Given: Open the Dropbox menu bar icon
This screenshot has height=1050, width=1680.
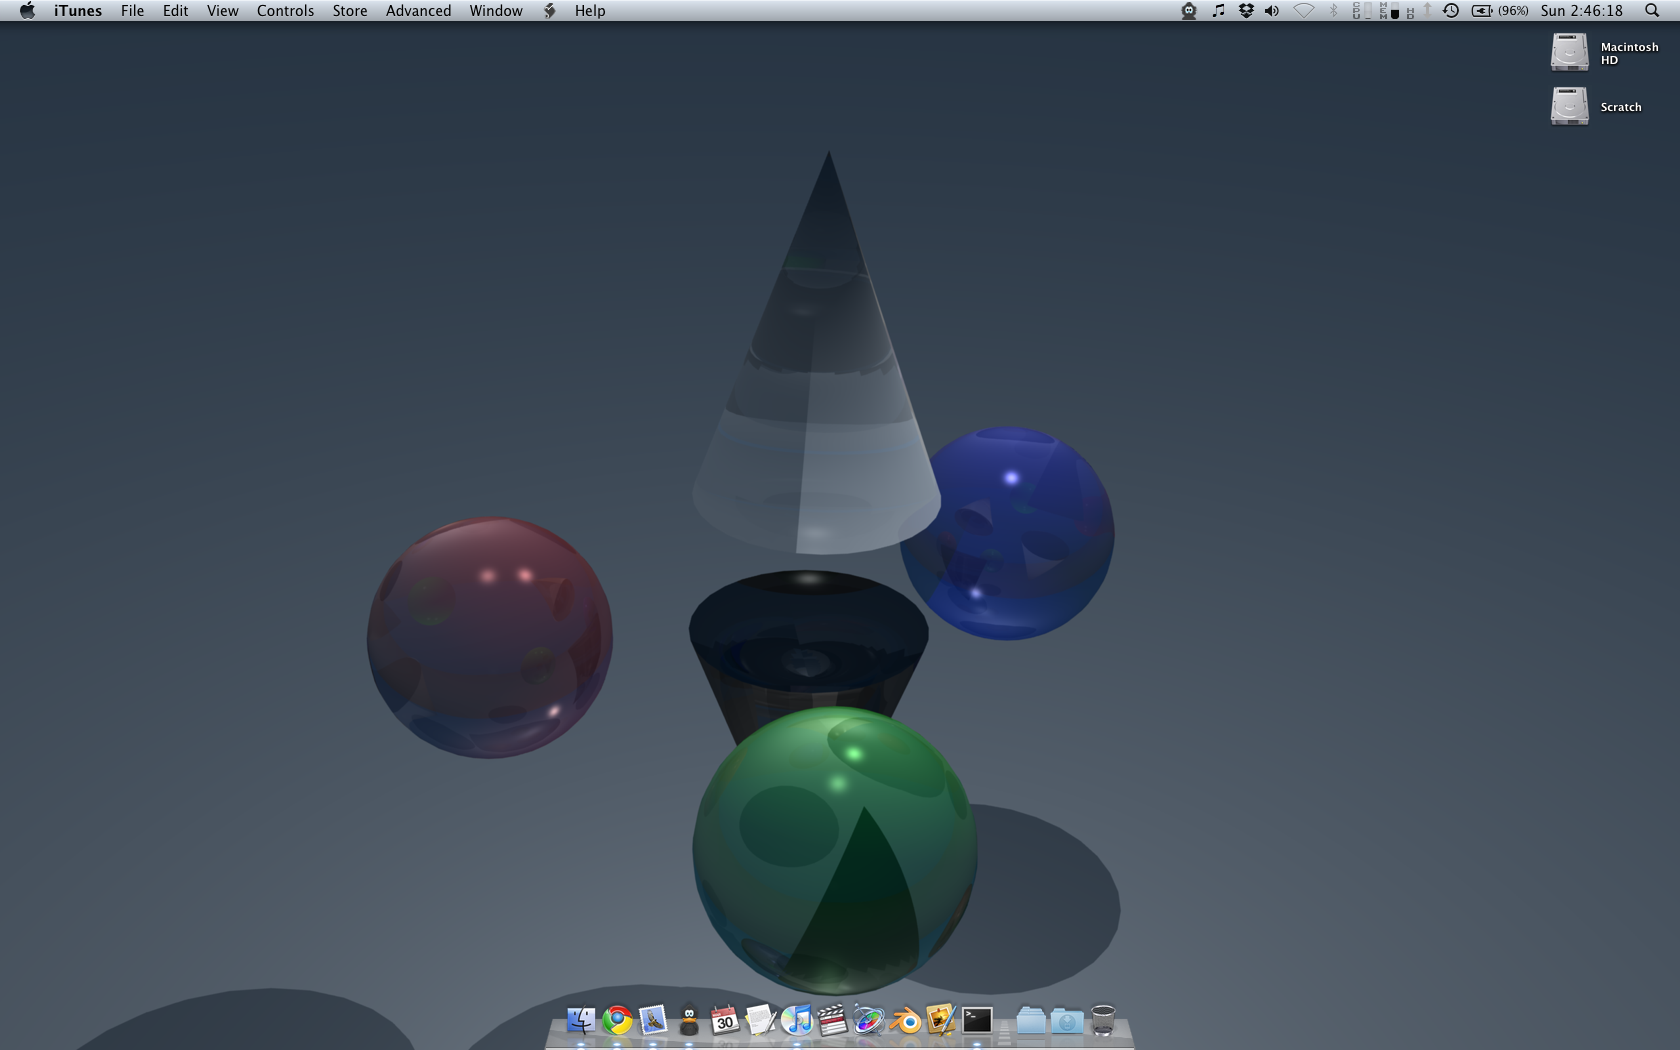Looking at the screenshot, I should (x=1246, y=11).
